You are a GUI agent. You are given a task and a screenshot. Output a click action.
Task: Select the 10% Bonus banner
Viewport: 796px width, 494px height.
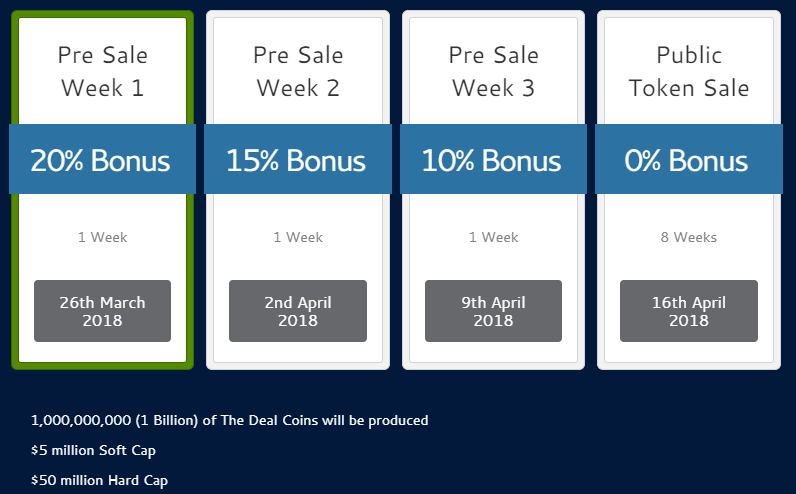click(493, 159)
